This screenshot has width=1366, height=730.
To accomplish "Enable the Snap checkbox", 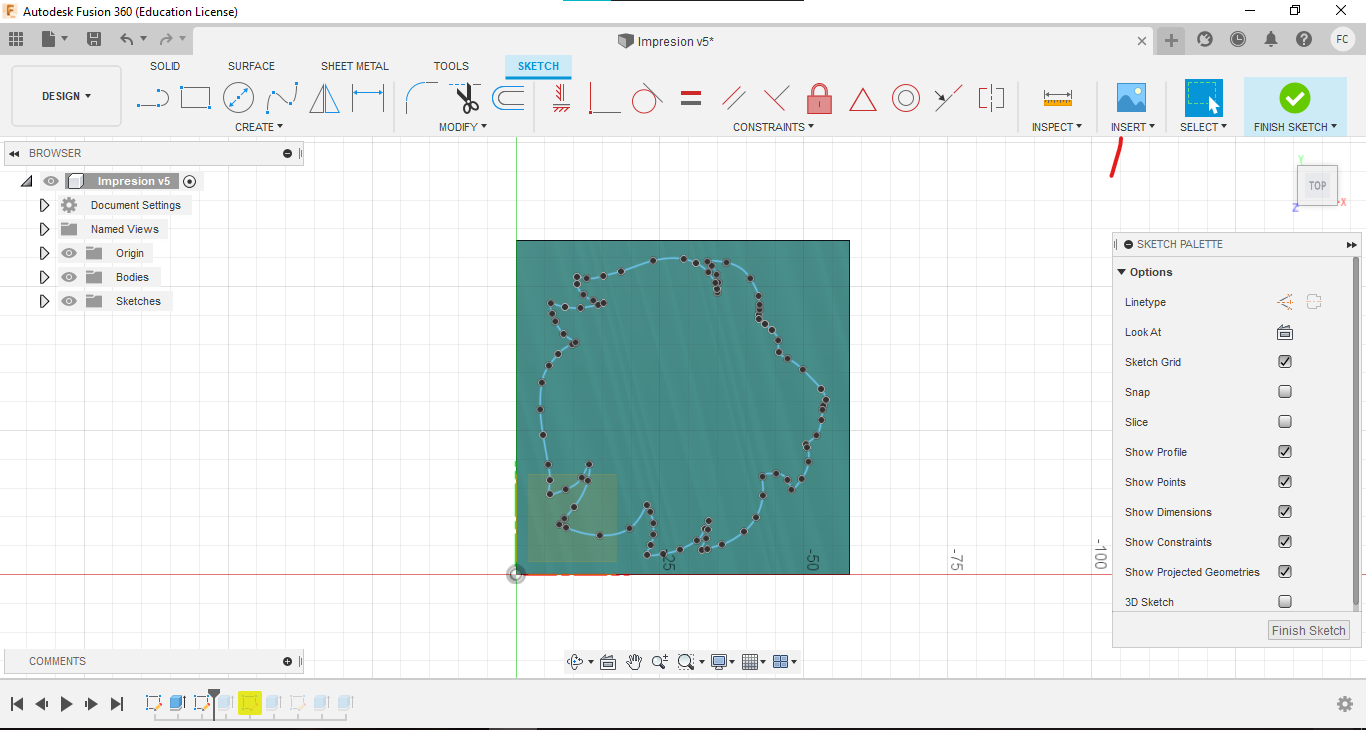I will click(1285, 392).
